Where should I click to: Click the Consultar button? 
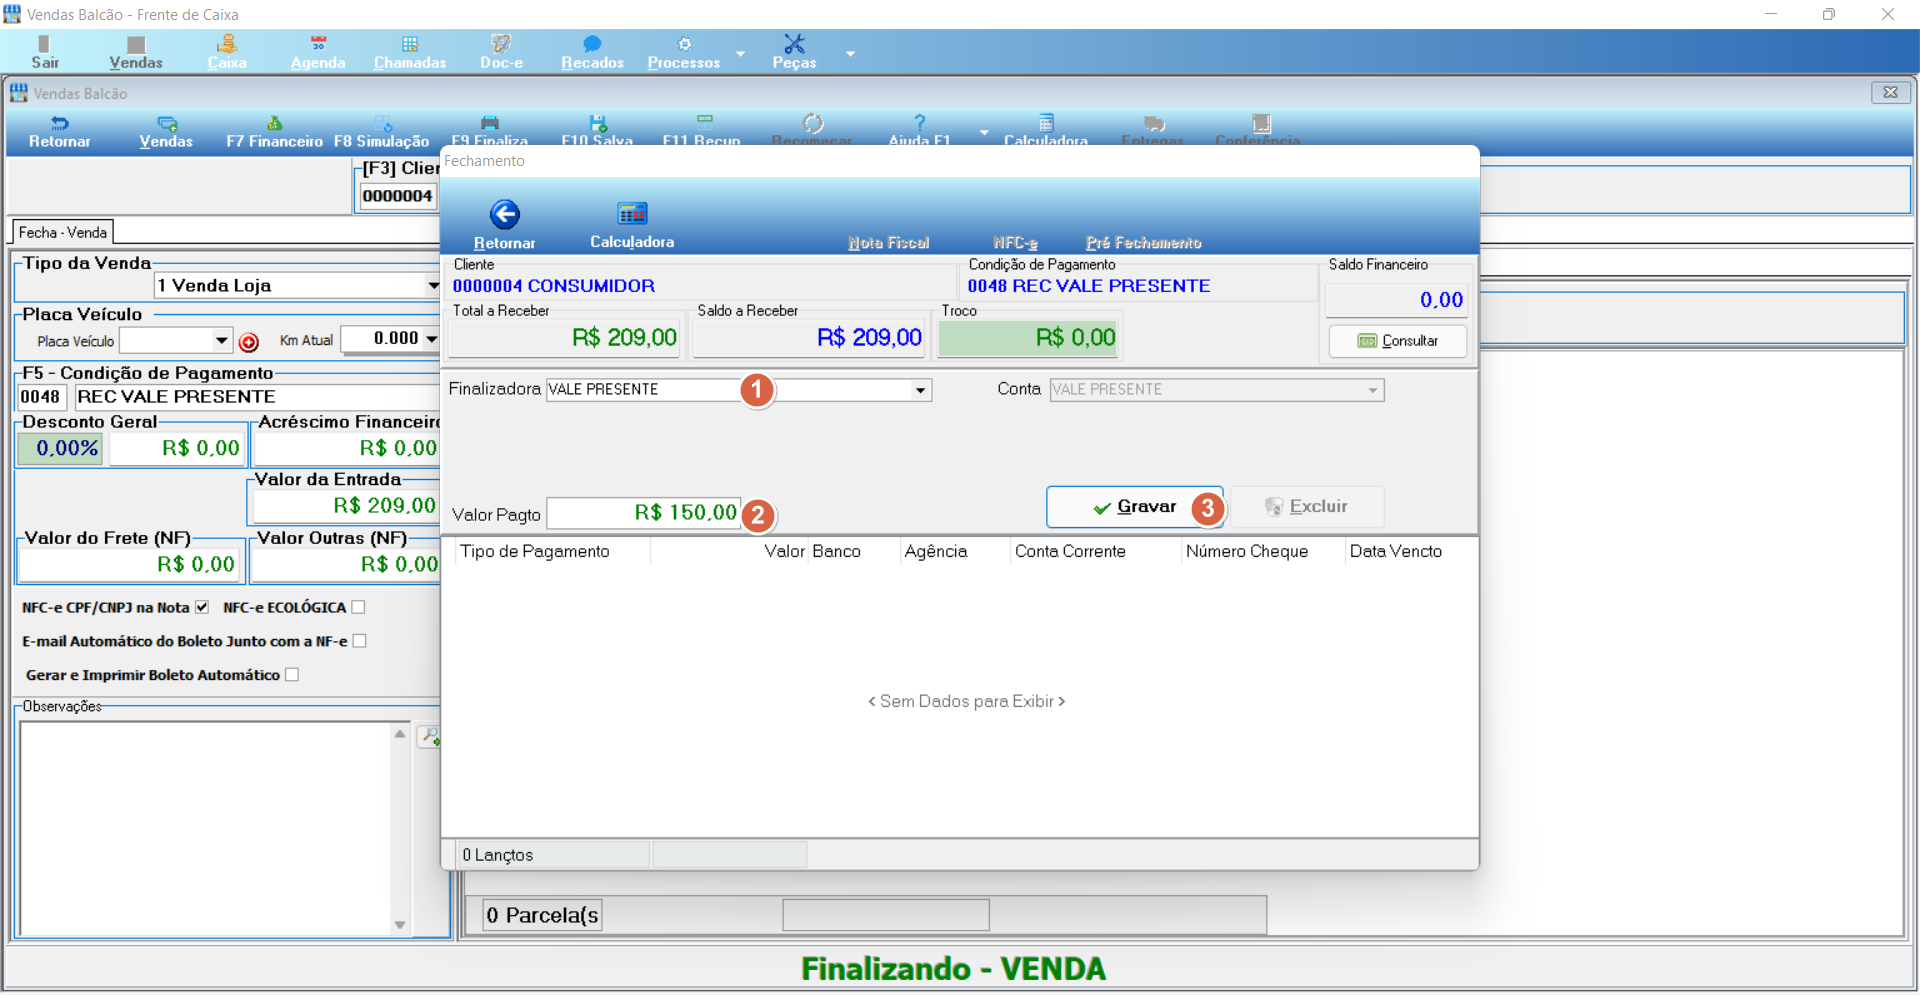point(1397,341)
